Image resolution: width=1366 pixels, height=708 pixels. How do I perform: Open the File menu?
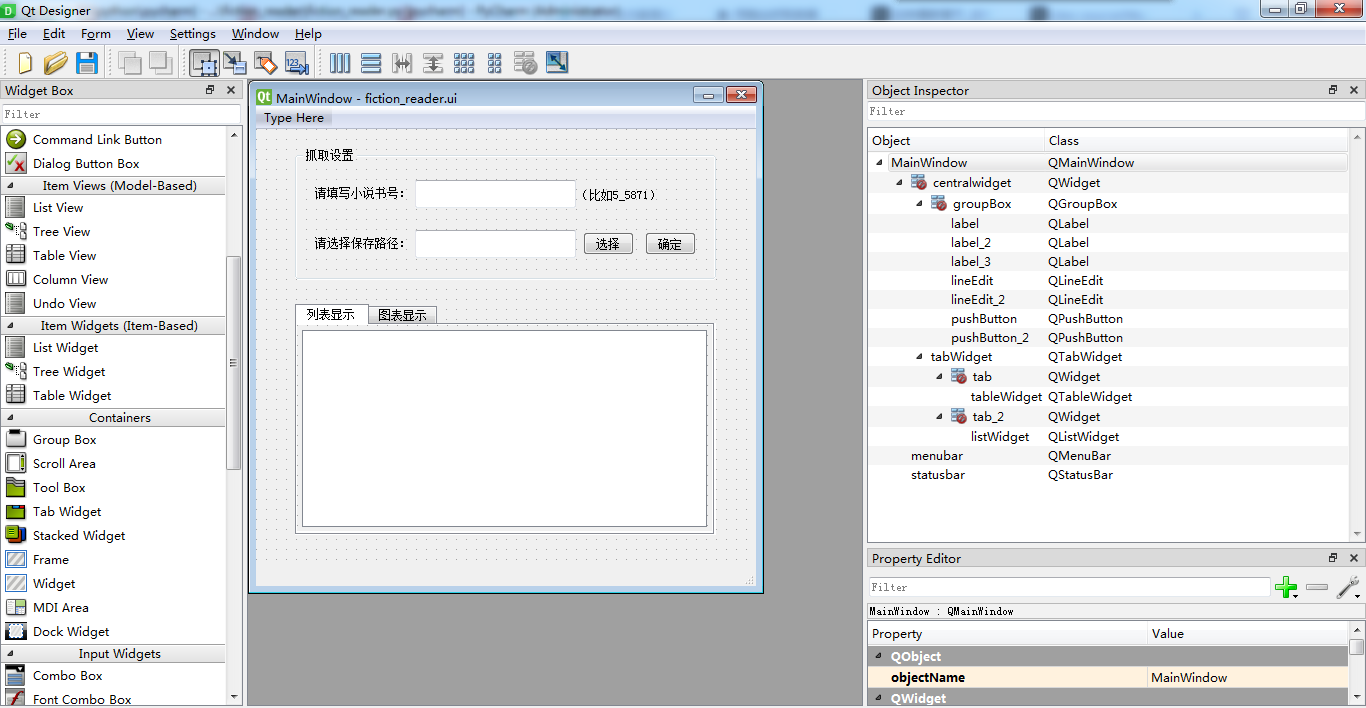[17, 33]
